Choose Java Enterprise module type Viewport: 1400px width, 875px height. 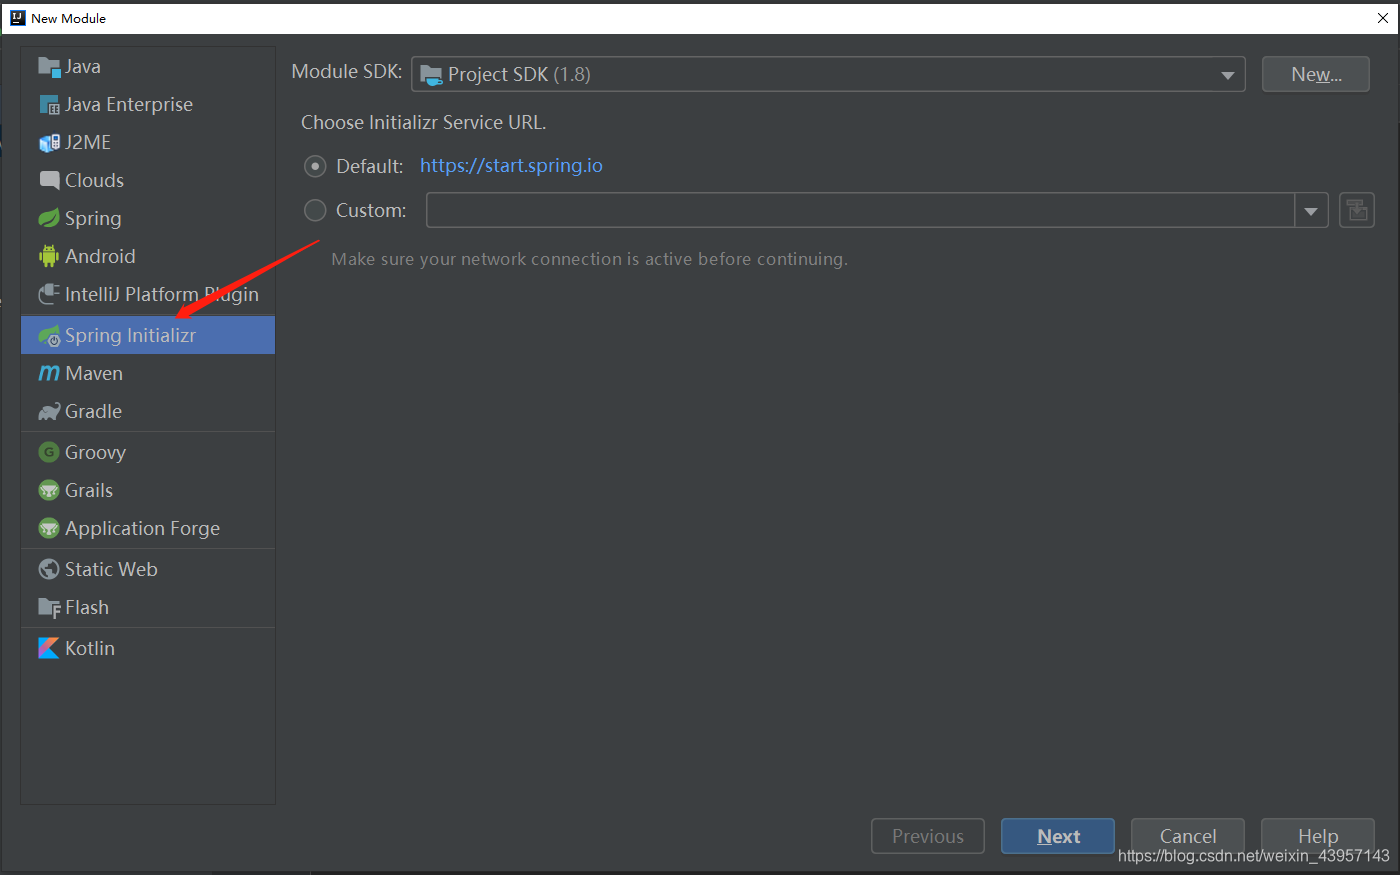[x=148, y=105]
